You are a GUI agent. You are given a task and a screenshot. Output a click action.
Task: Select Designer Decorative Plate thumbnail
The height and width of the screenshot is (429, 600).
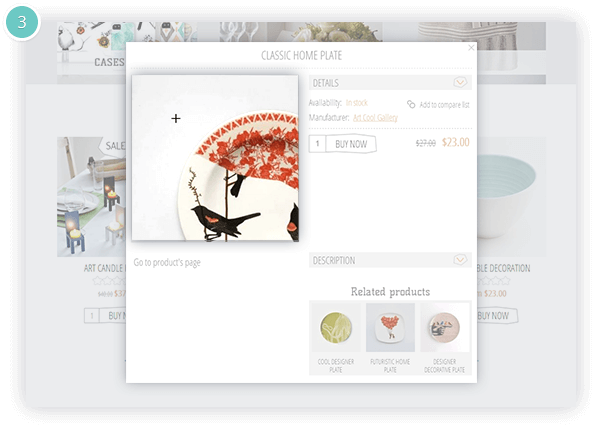(x=445, y=328)
